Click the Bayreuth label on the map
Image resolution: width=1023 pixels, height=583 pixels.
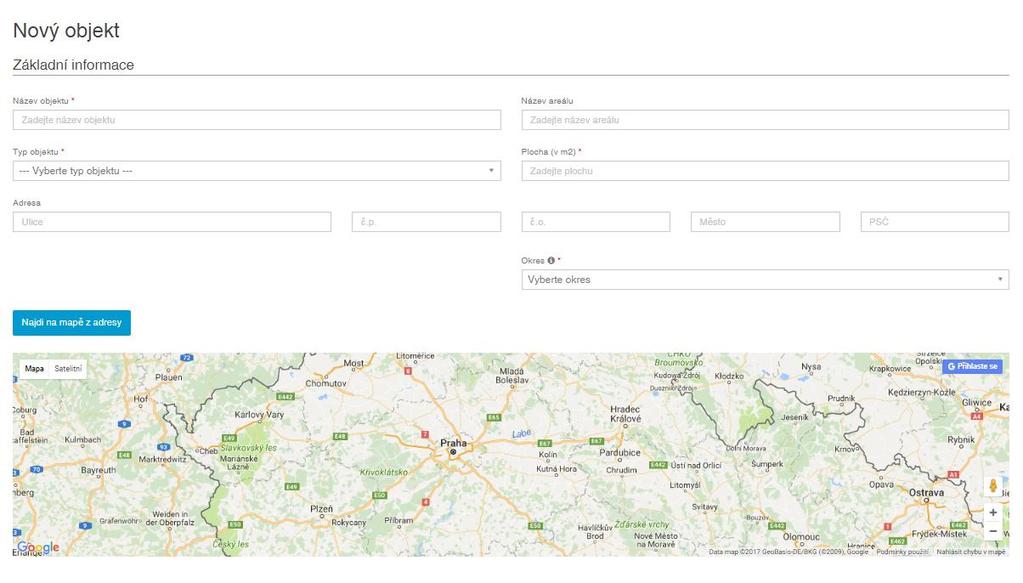(x=99, y=470)
